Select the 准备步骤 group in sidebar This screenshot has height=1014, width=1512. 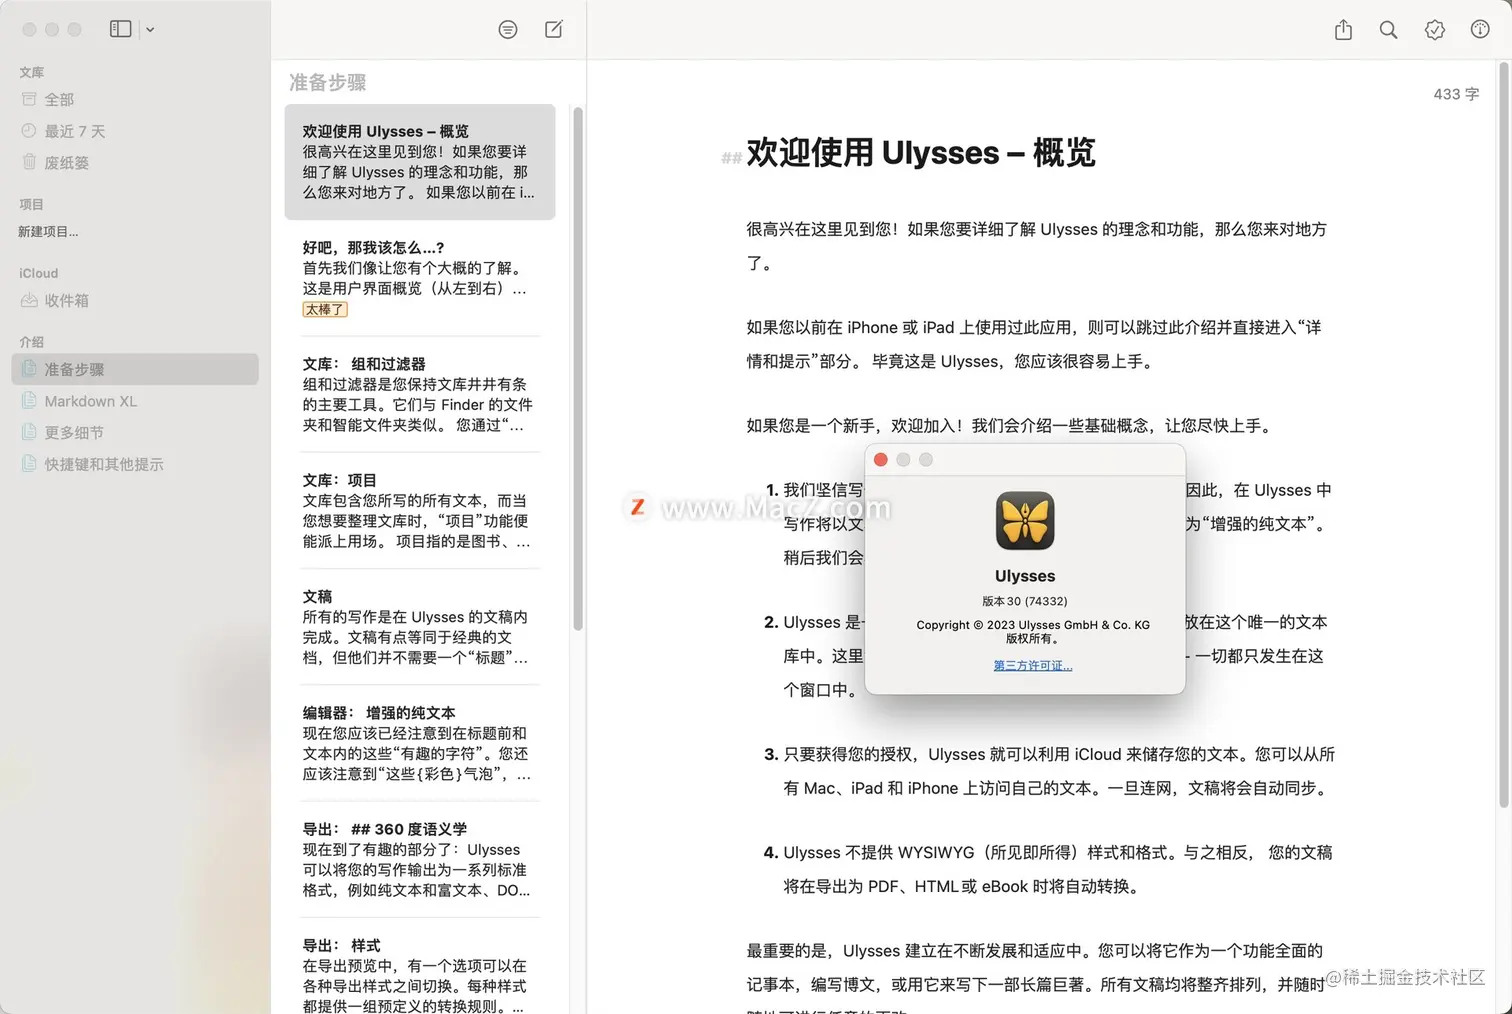point(135,369)
